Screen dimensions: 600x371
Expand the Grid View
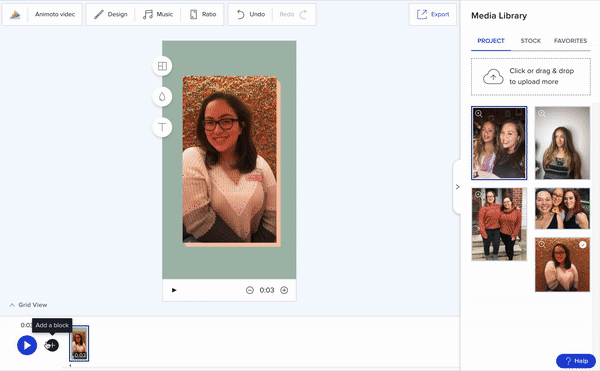pos(28,305)
